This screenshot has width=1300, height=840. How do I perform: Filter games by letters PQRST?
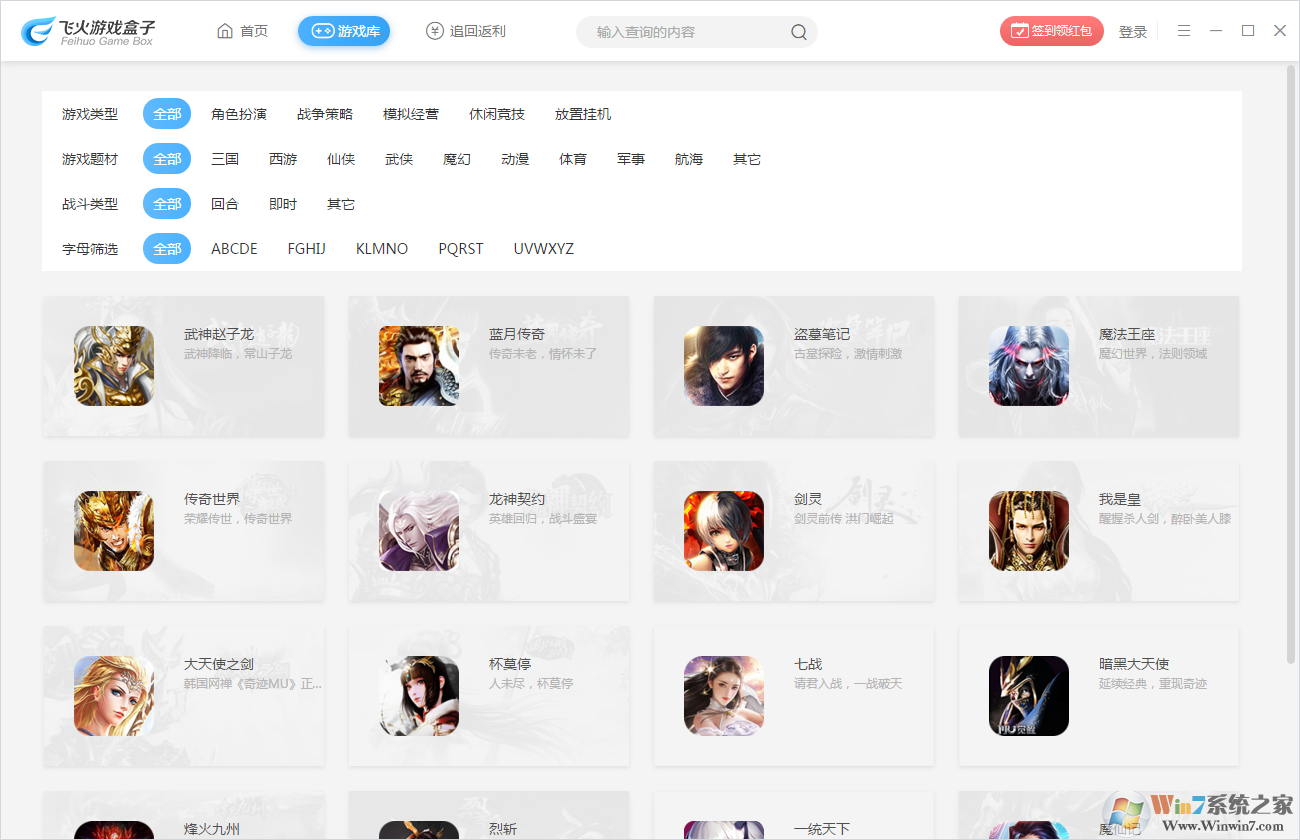pos(461,249)
